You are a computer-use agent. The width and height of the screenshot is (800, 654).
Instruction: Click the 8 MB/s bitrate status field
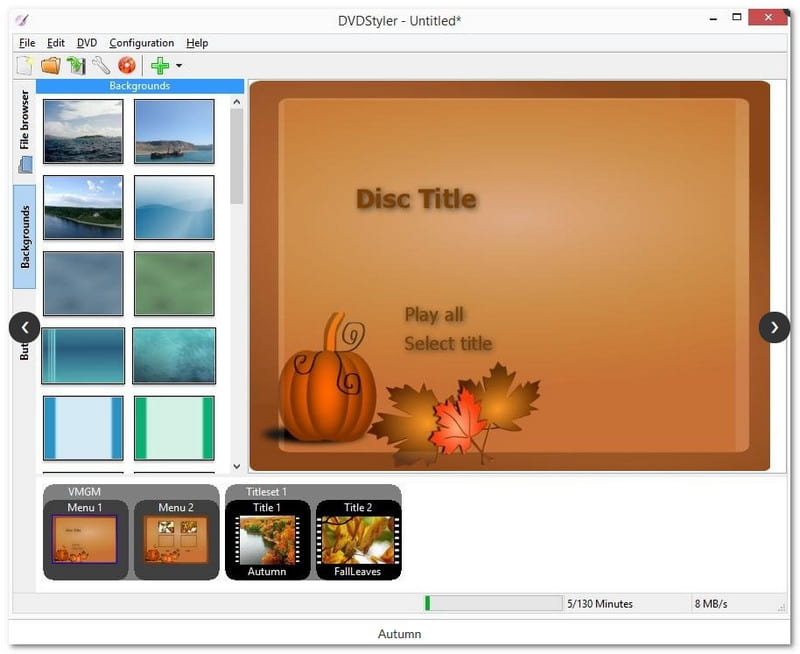point(711,604)
